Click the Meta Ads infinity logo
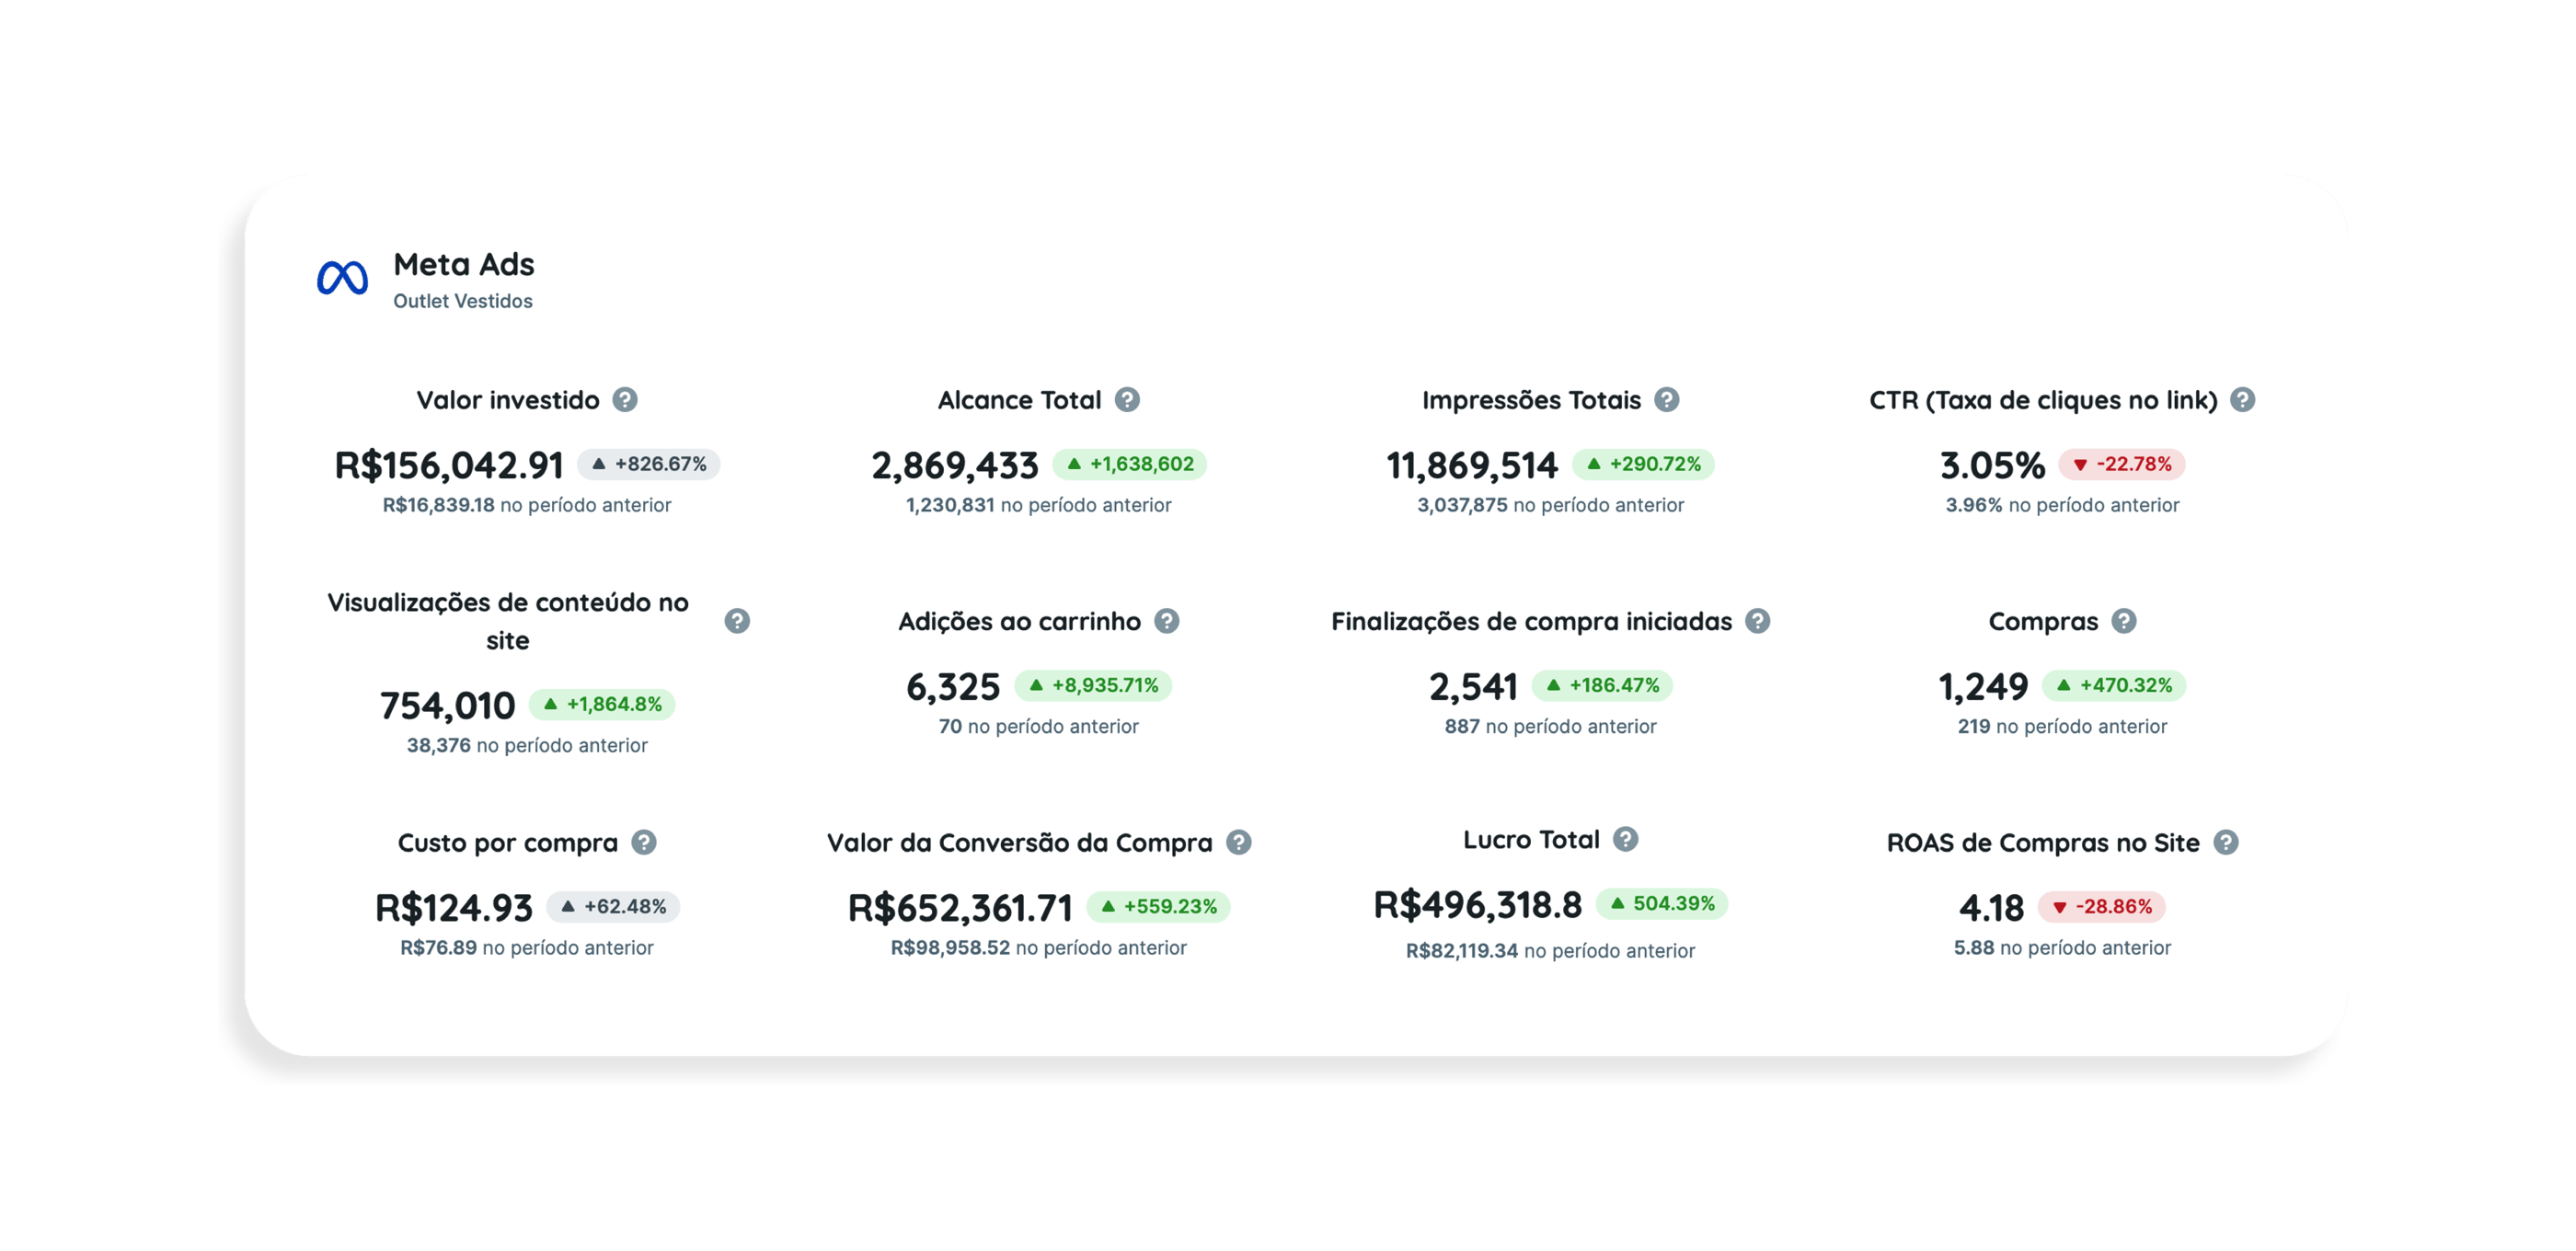Image resolution: width=2576 pixels, height=1251 pixels. pyautogui.click(x=342, y=278)
